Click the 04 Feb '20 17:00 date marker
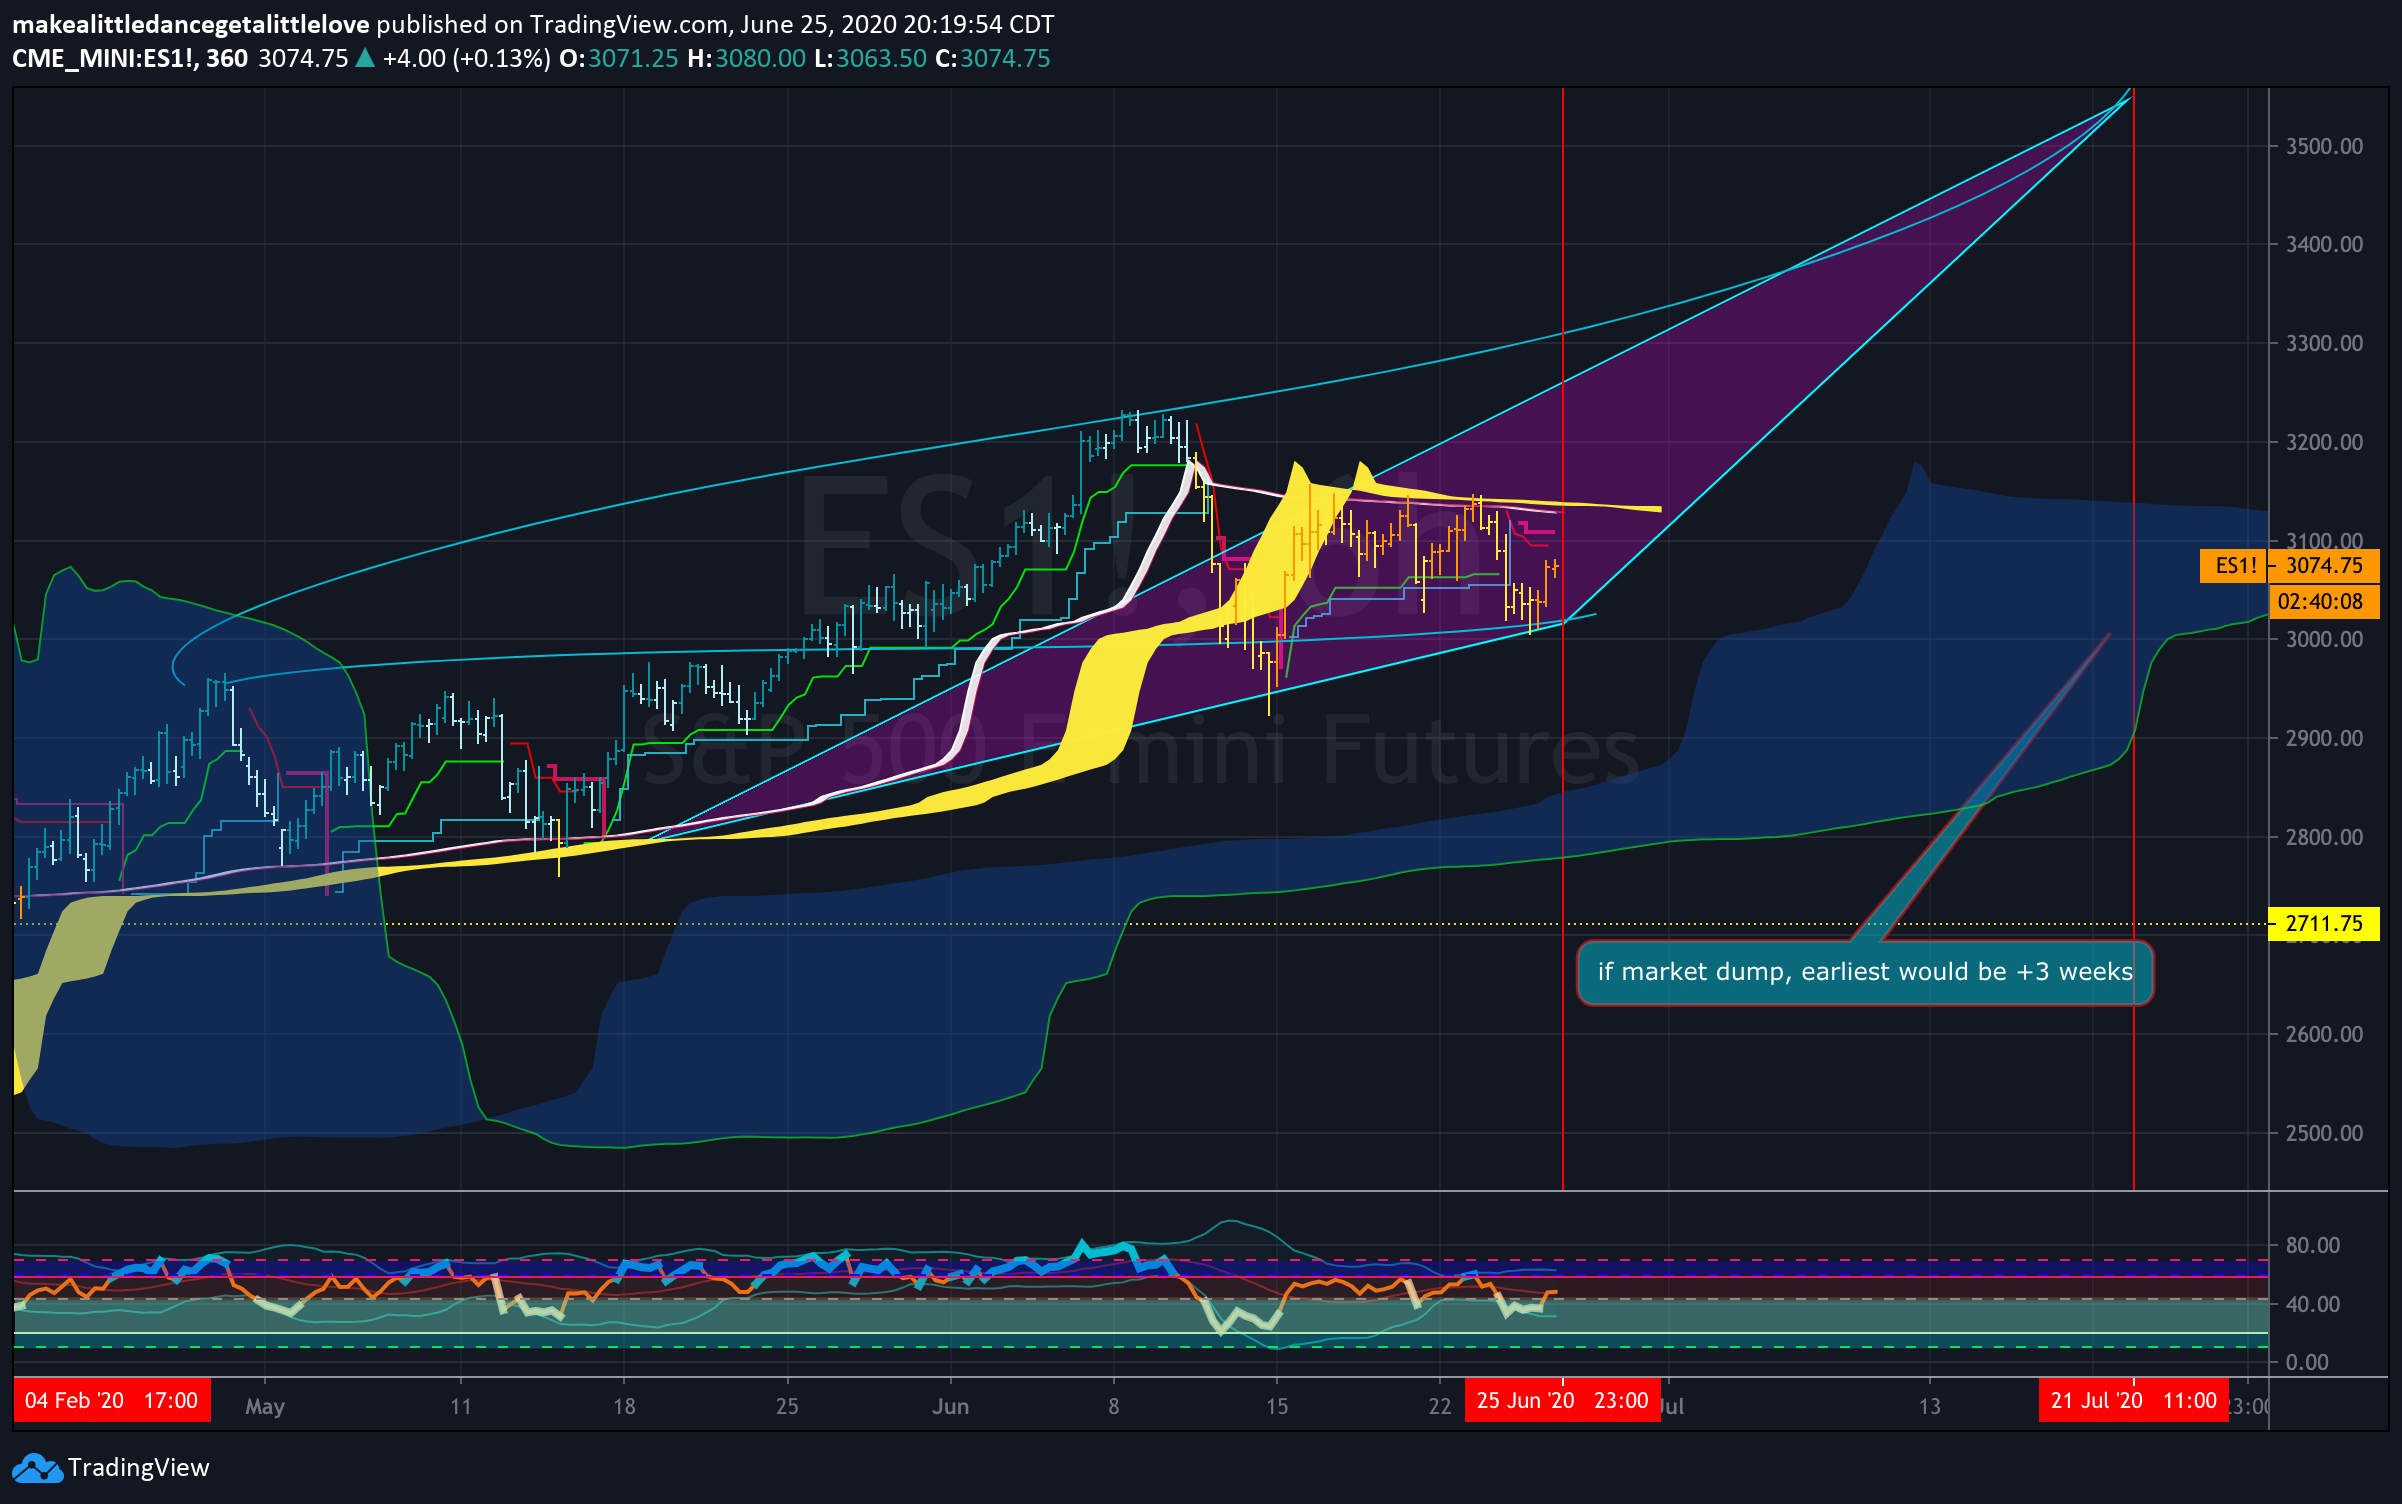 pos(112,1400)
